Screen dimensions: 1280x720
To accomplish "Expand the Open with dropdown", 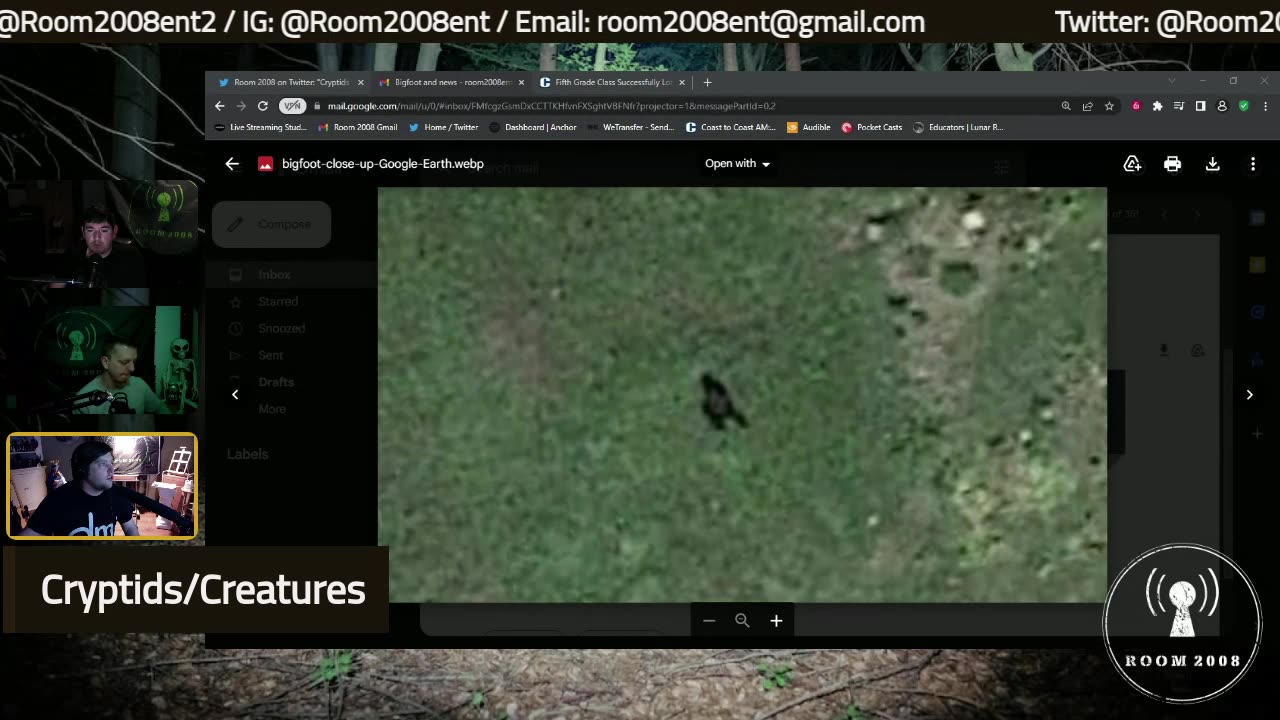I will coord(738,164).
